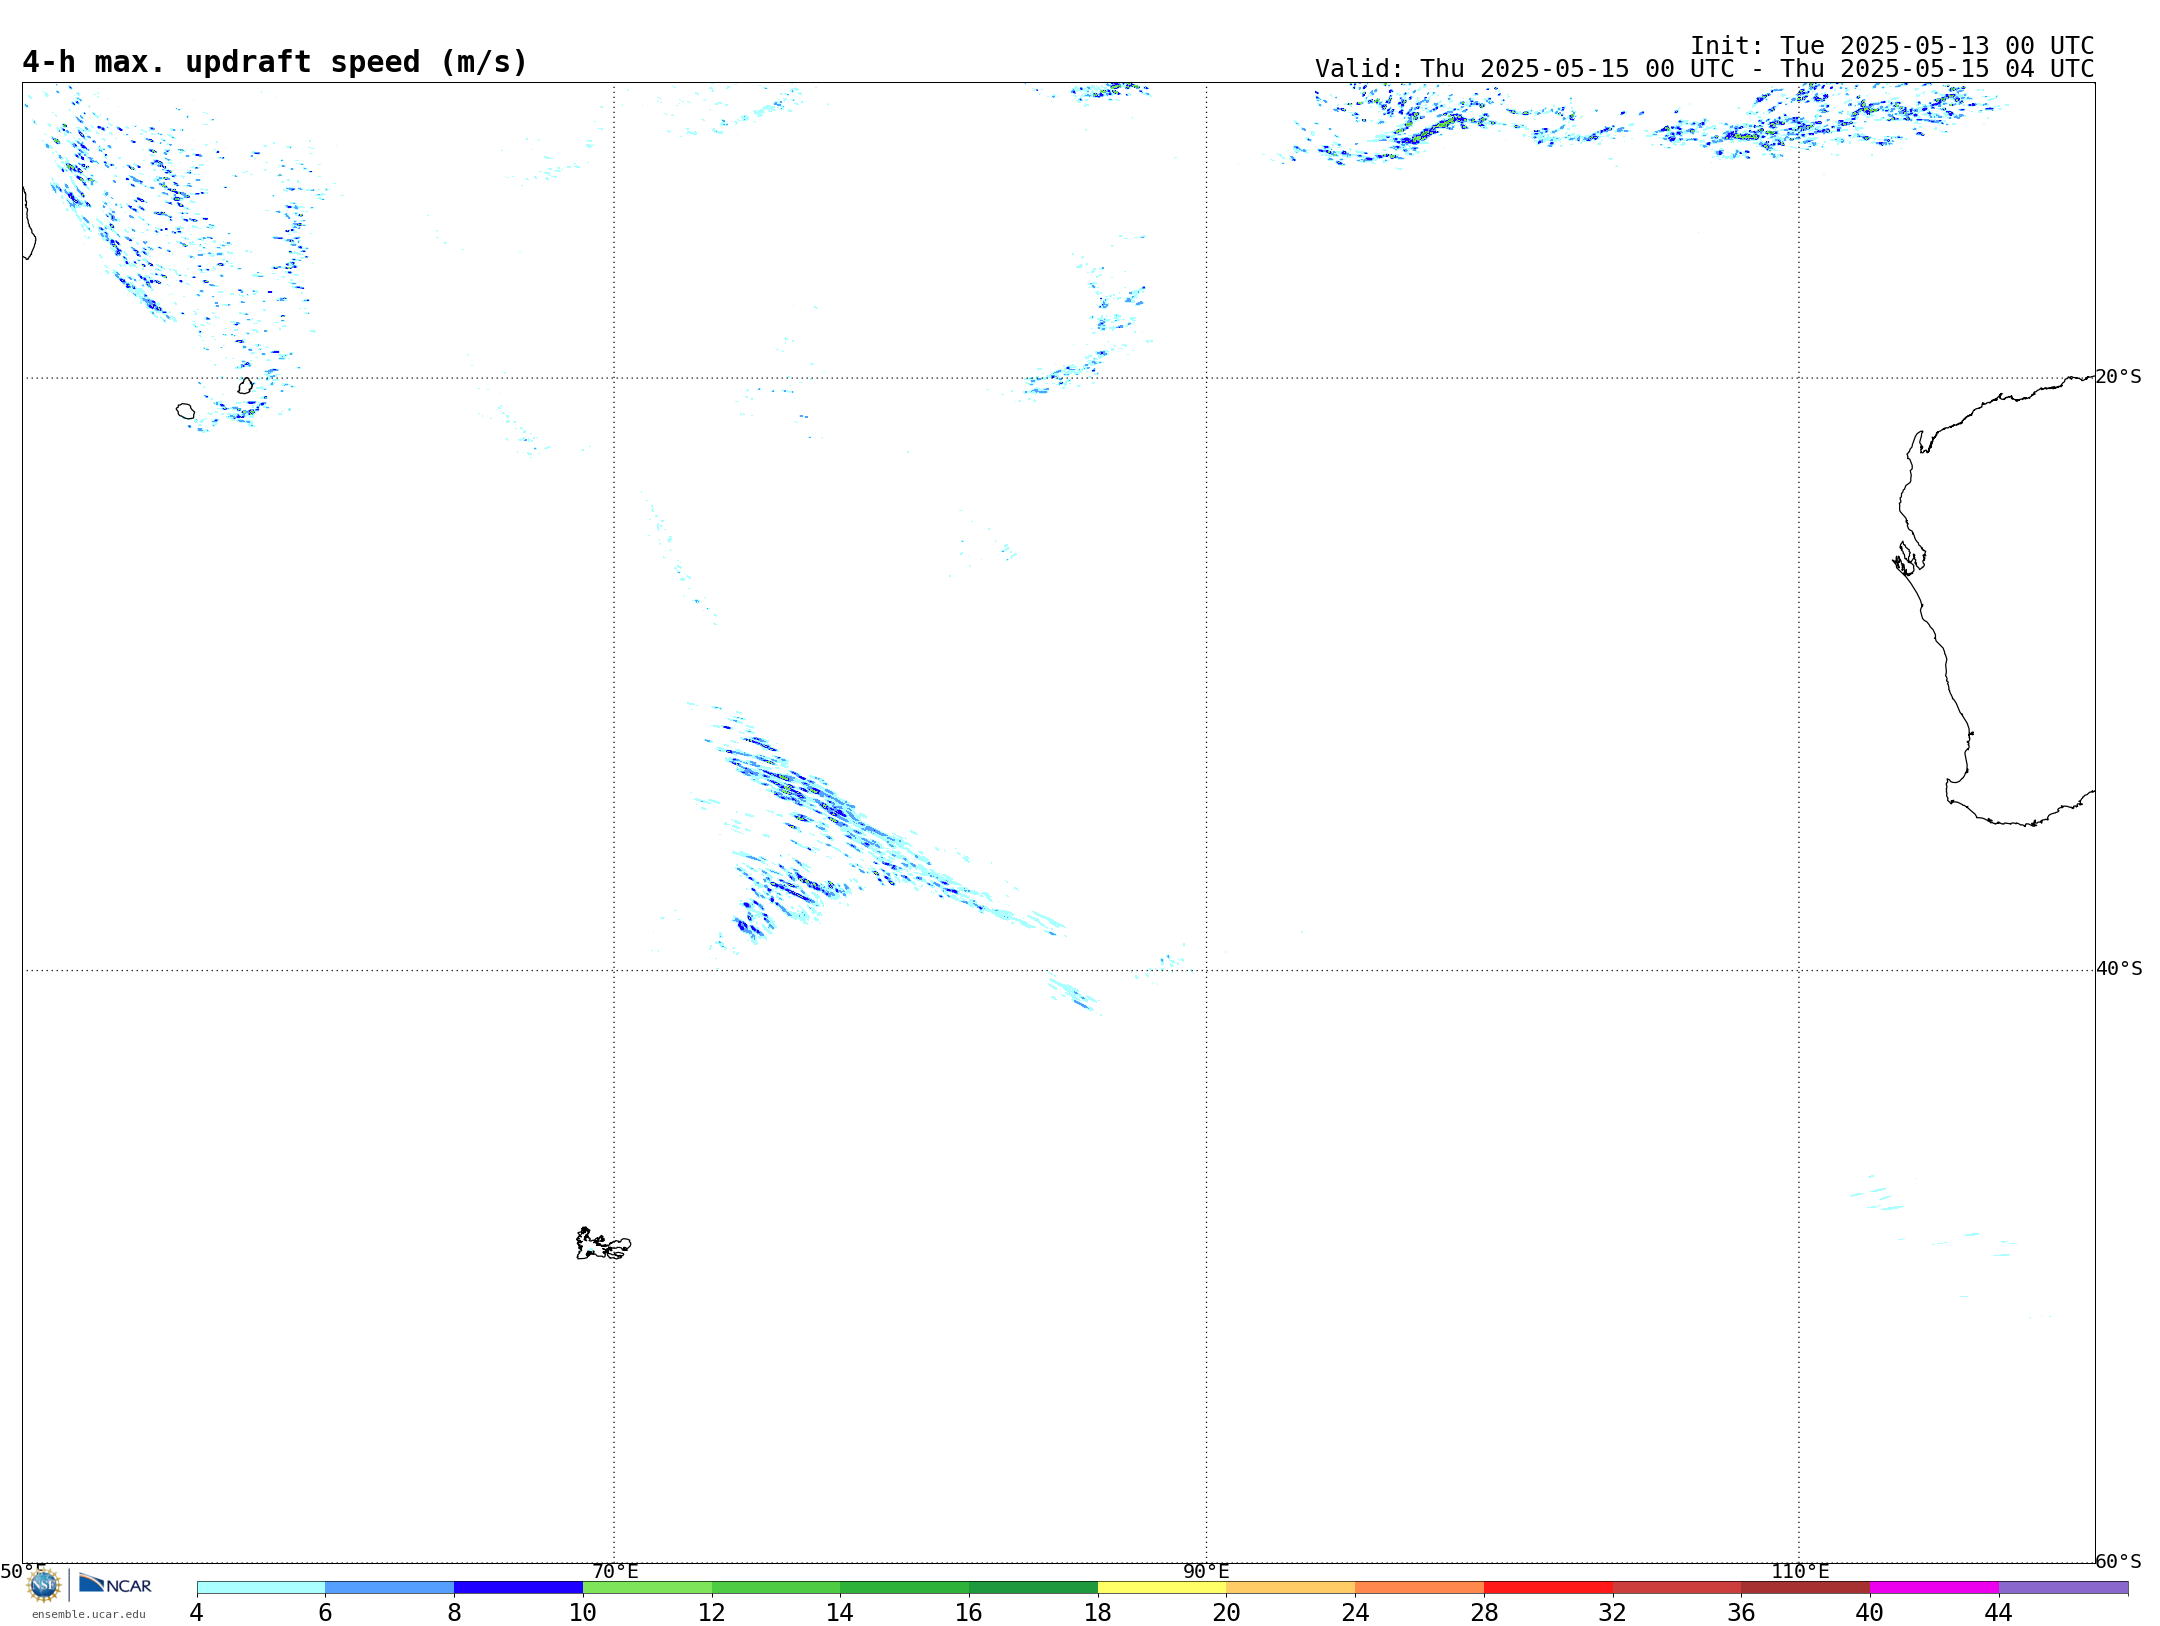Image resolution: width=2160 pixels, height=1626 pixels.
Task: Click the 20°S latitude label
Action: pos(2119,377)
